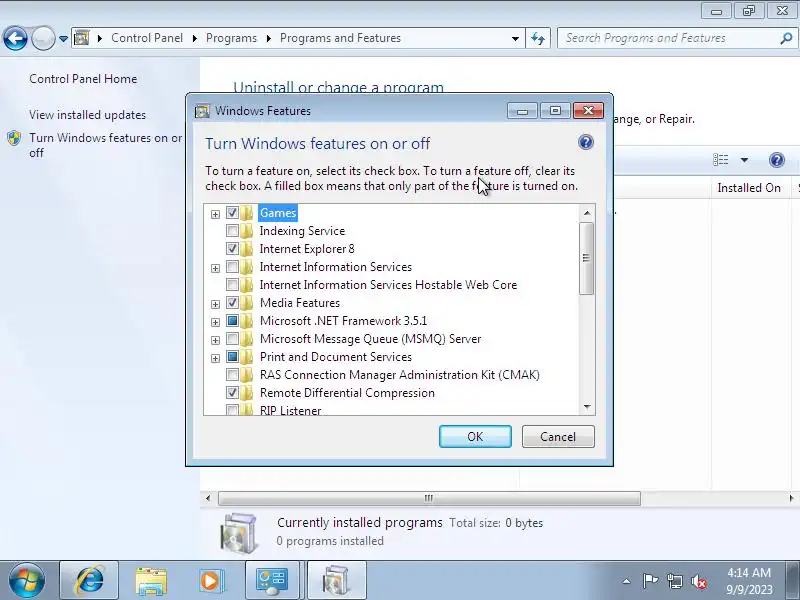The width and height of the screenshot is (800, 600).
Task: Uncheck the Games checkbox
Action: 232,213
